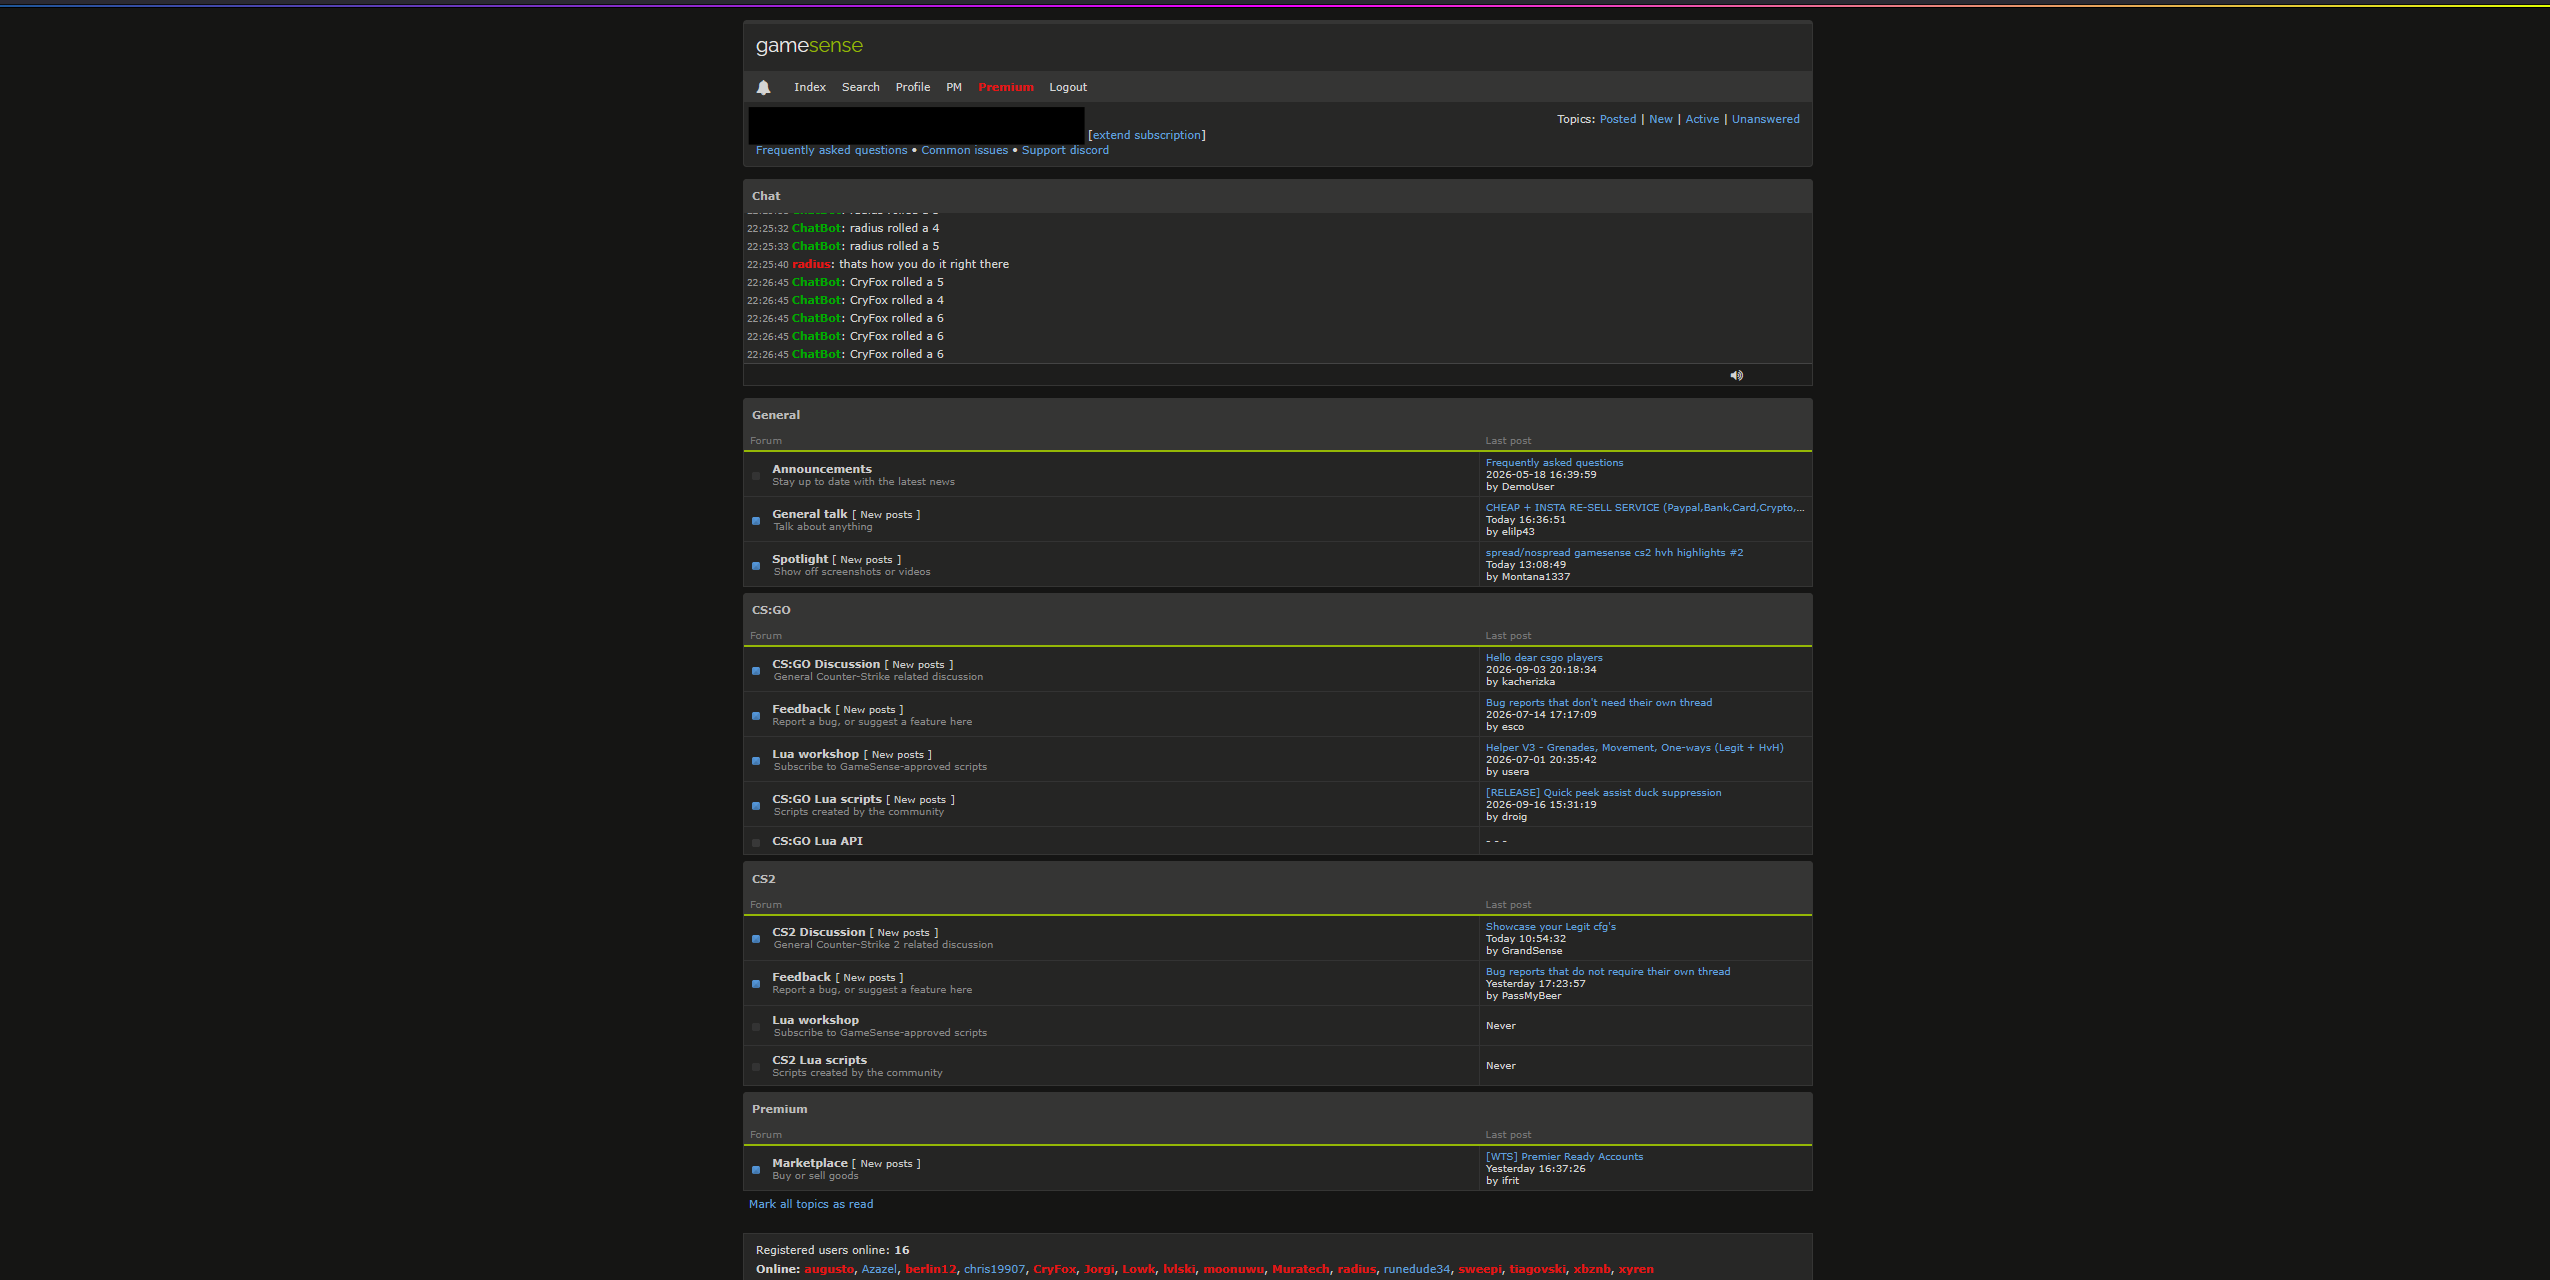
Task: Click the status icon beside CS:GO Lua API
Action: pos(756,842)
